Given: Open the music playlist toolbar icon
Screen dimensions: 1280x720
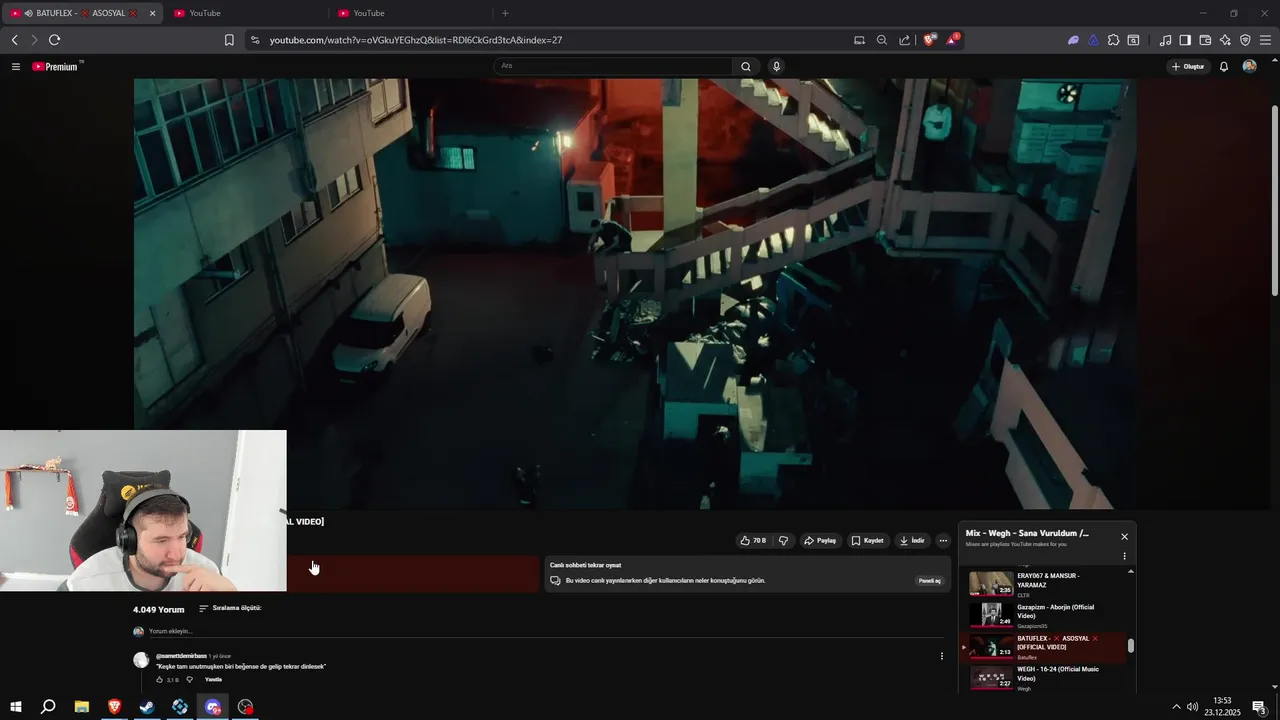Looking at the screenshot, I should tap(1165, 40).
